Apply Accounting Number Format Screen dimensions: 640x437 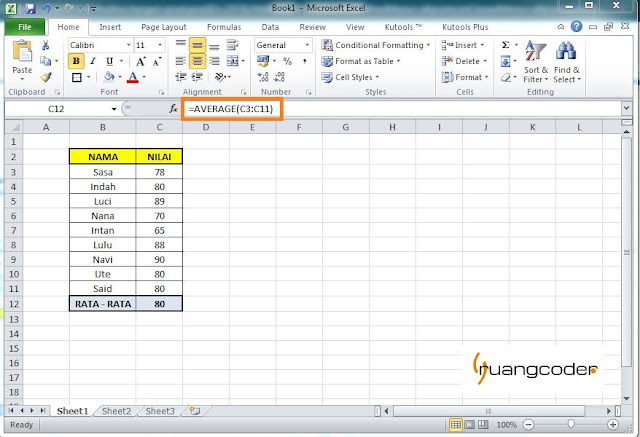point(263,61)
